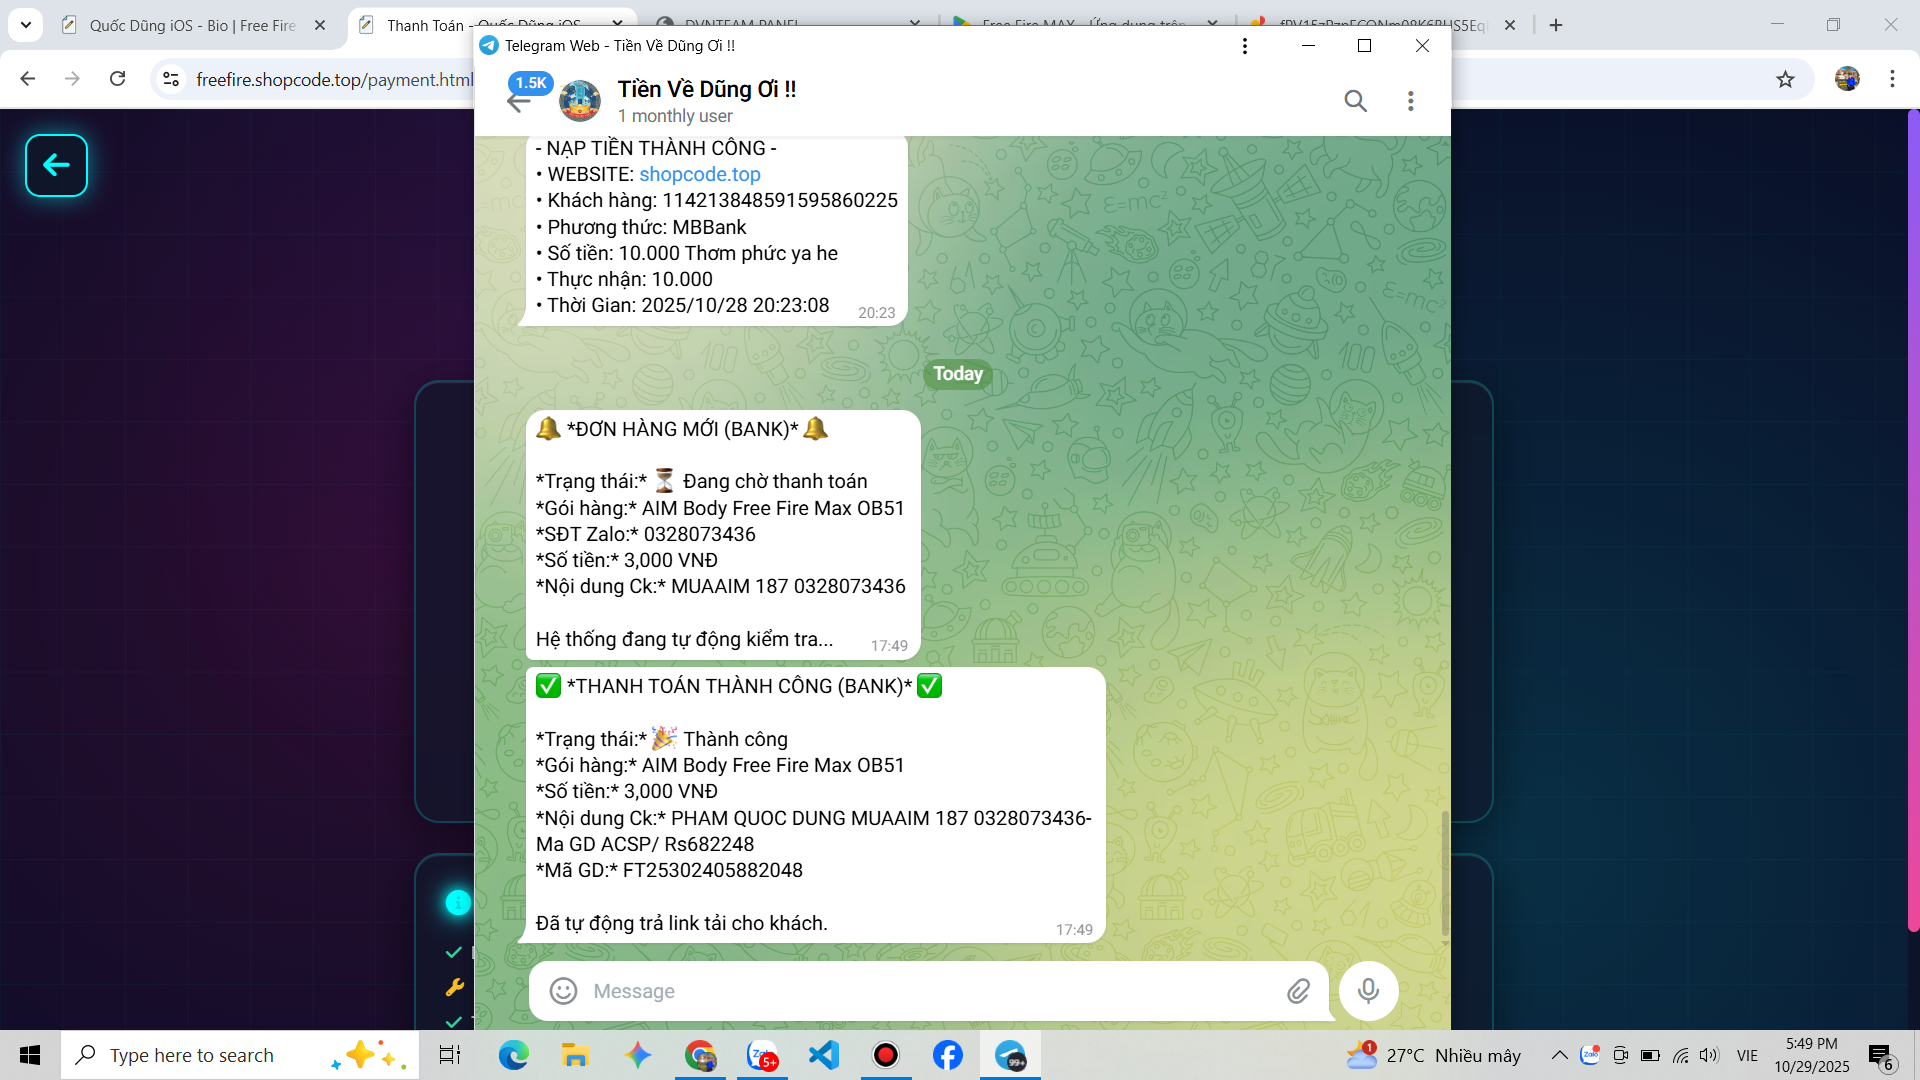Open the weather widget 27°C Nhiều mây
1920x1080 pixels.
click(x=1433, y=1055)
